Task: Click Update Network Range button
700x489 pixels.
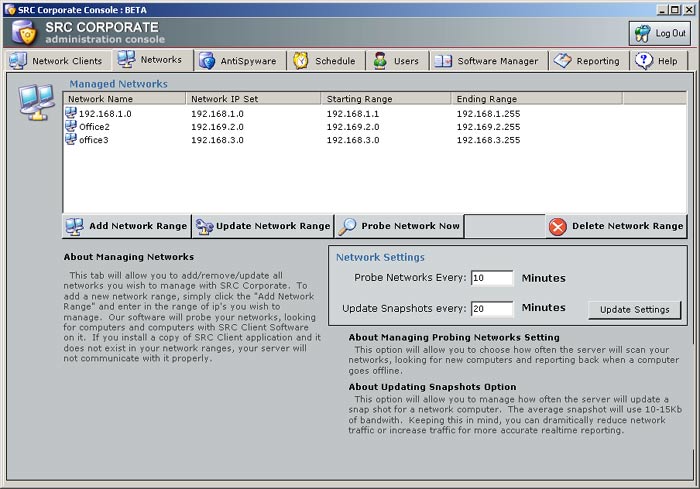Action: (x=263, y=226)
